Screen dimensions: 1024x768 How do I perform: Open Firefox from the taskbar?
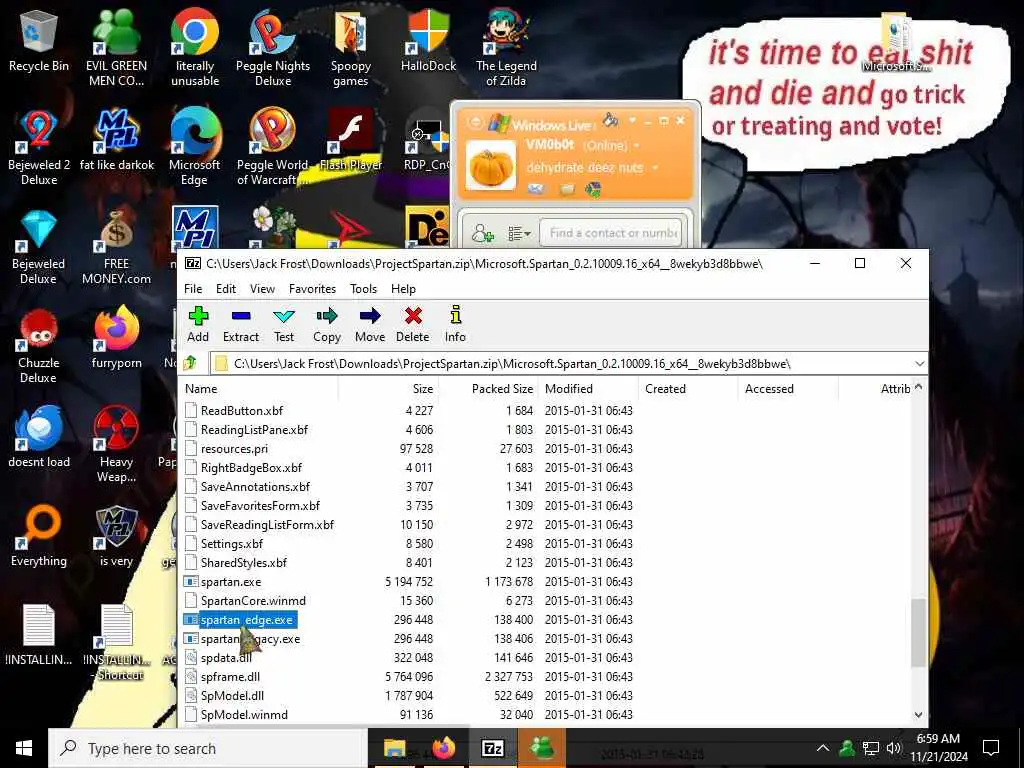443,748
